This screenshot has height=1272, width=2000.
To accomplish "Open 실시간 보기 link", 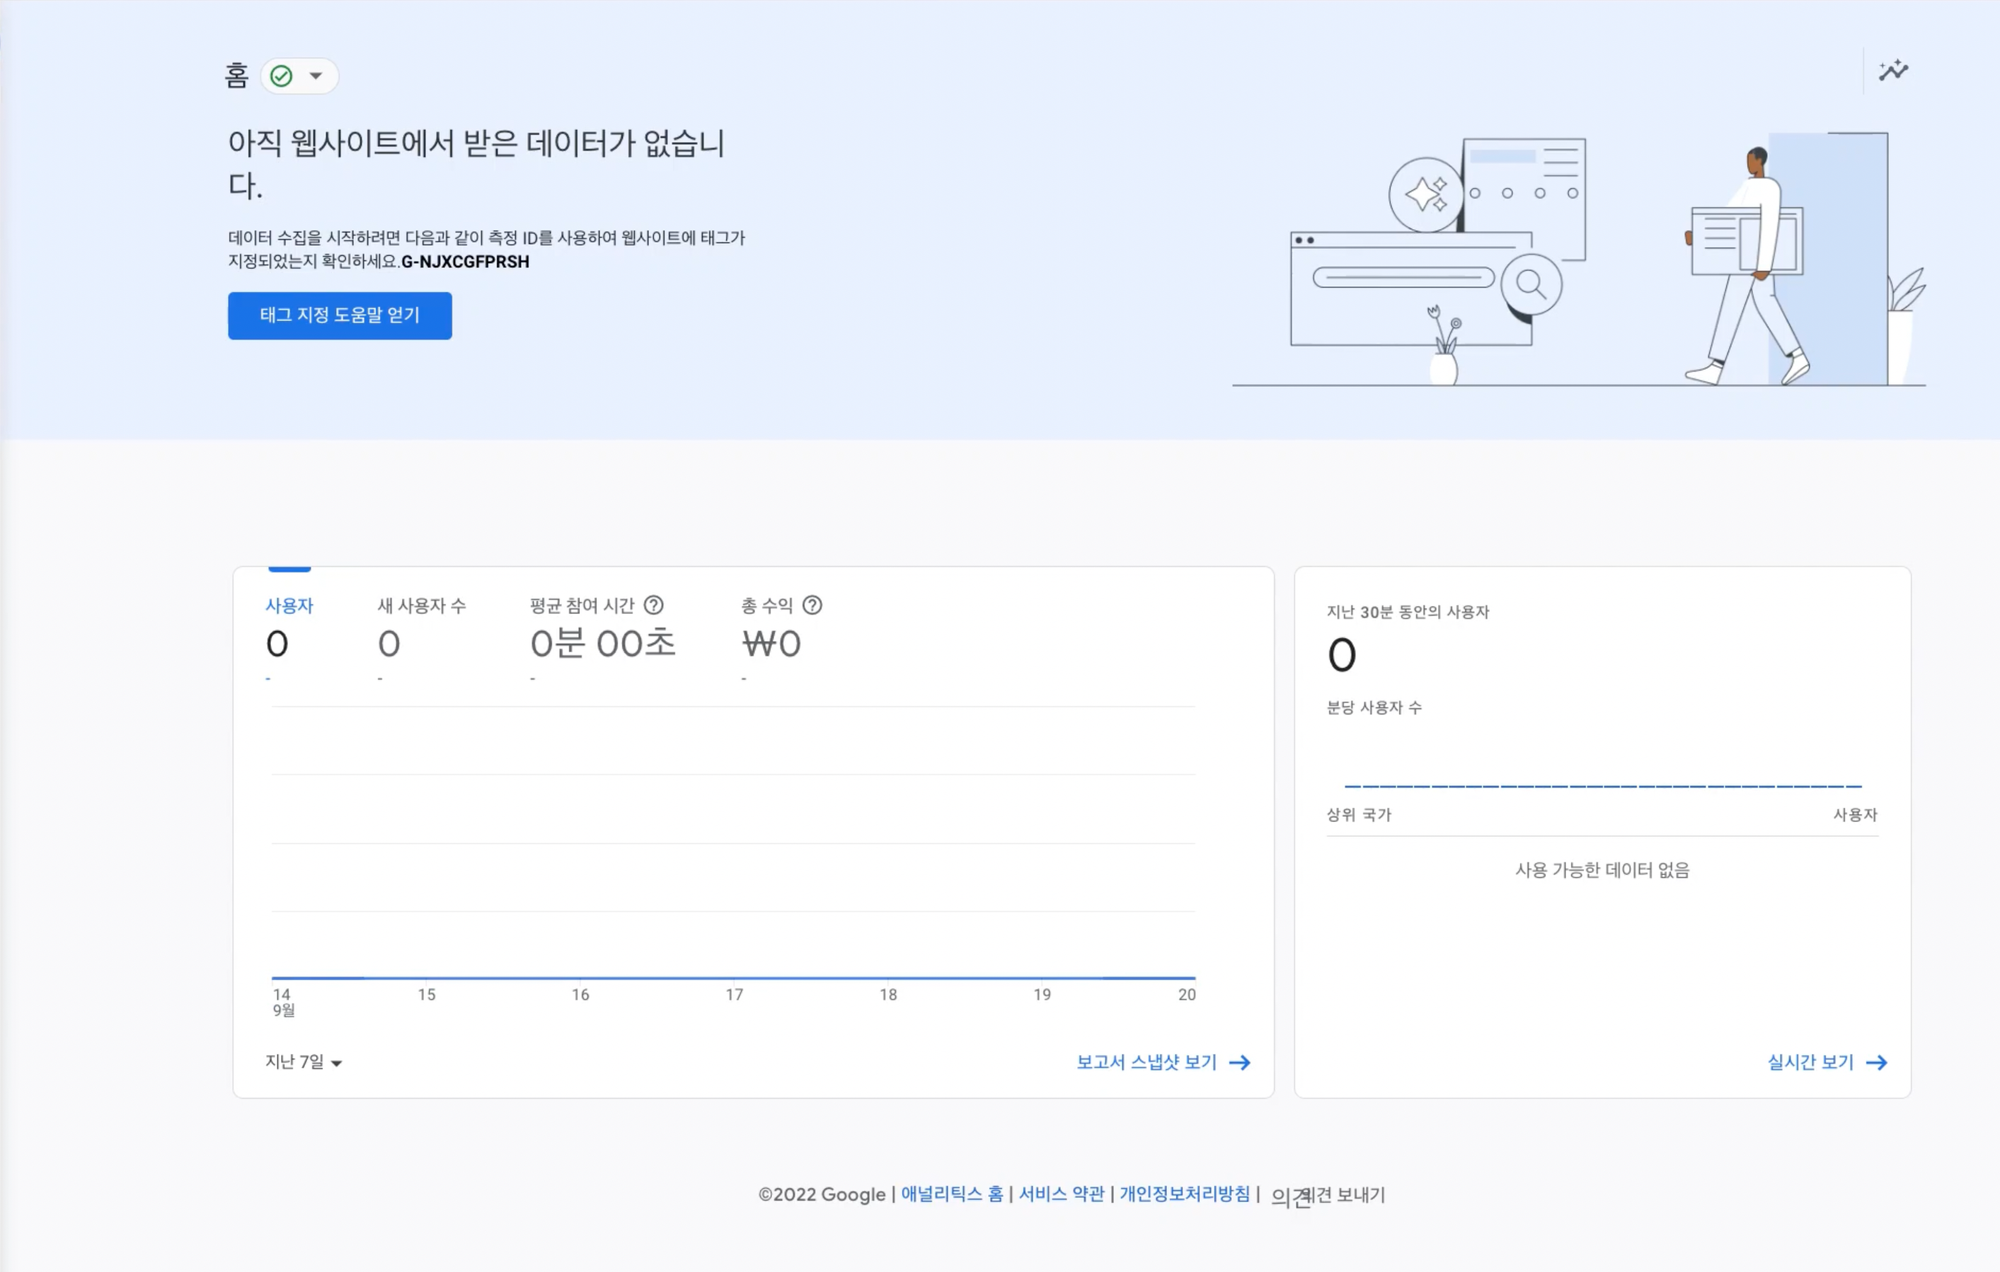I will 1810,1062.
